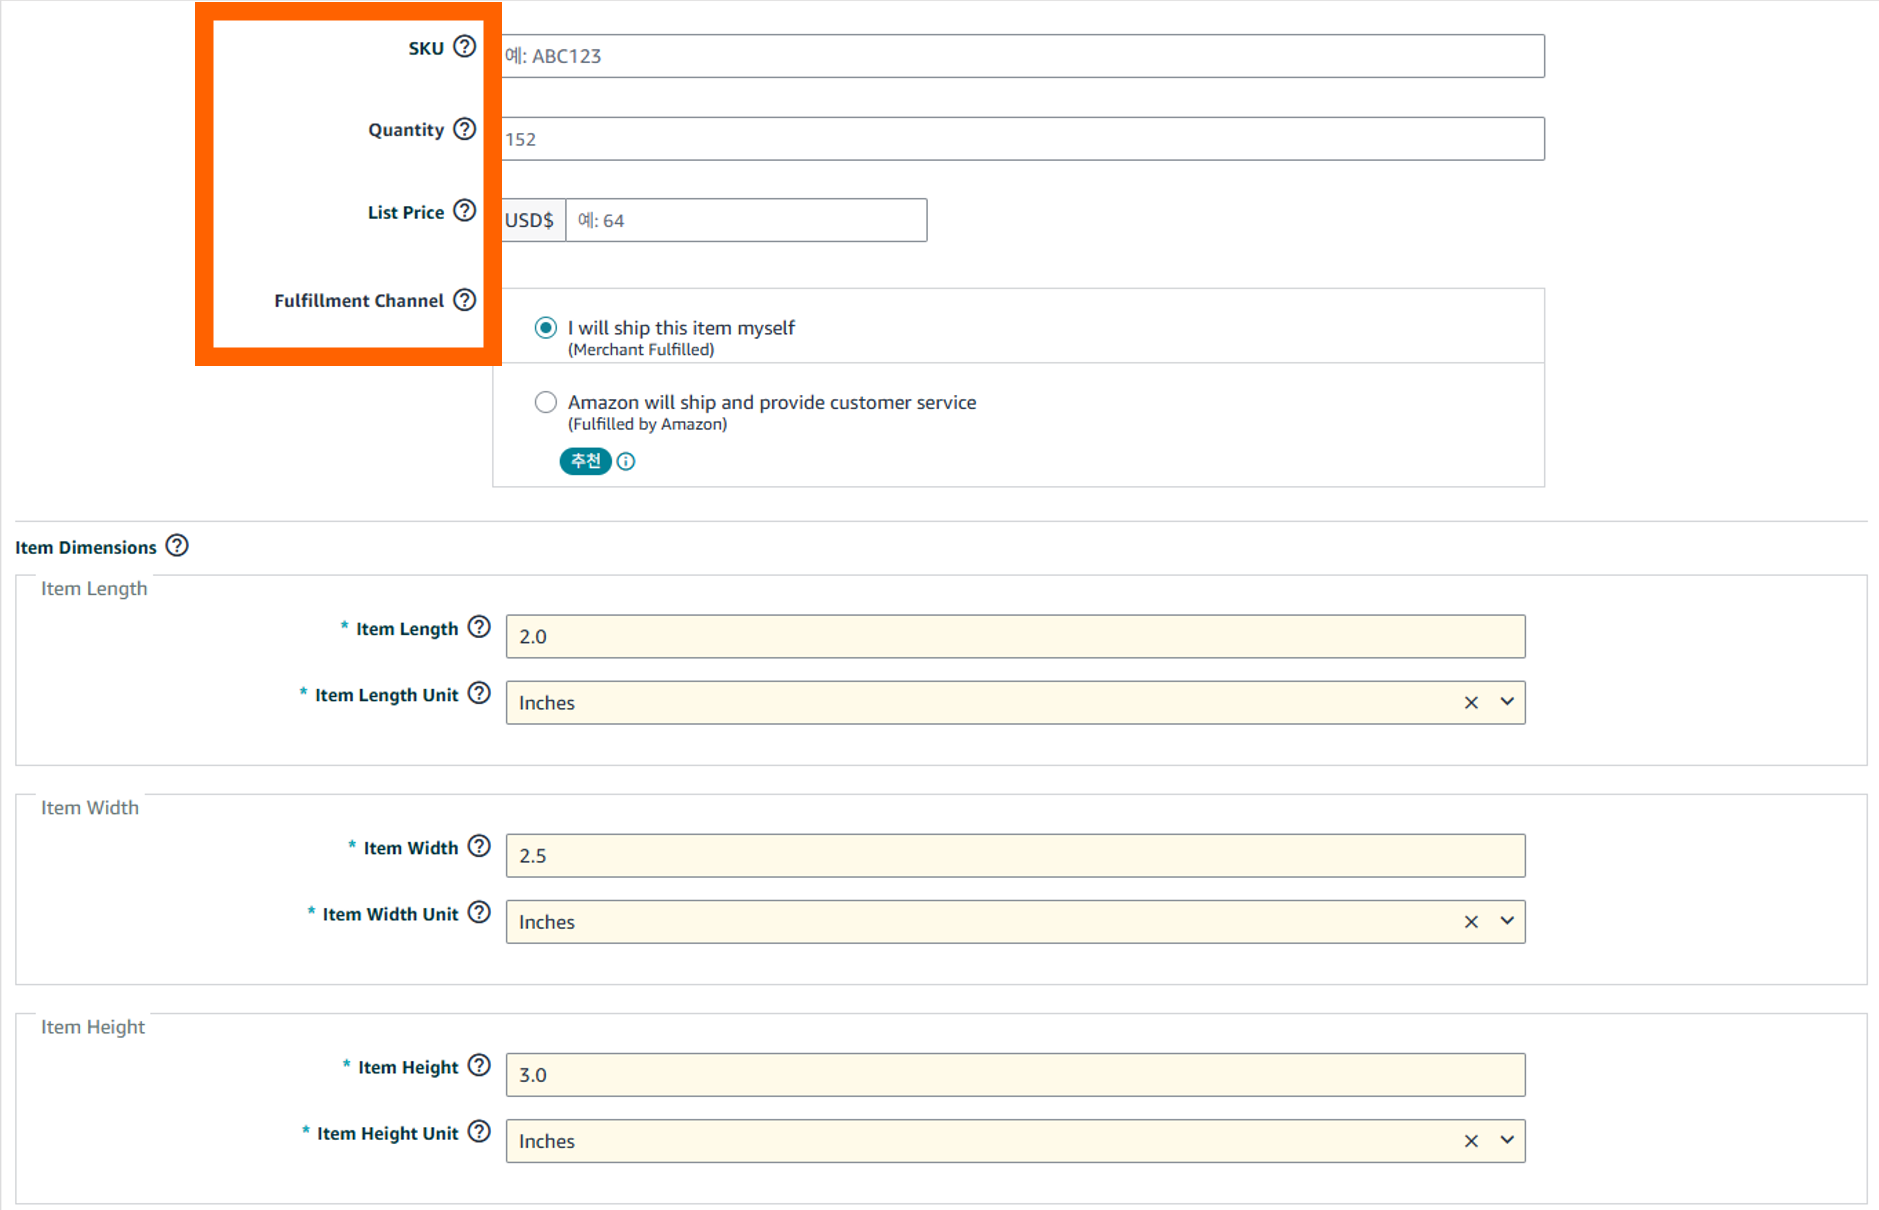Open the Item Width Unit dropdown arrow

1507,921
